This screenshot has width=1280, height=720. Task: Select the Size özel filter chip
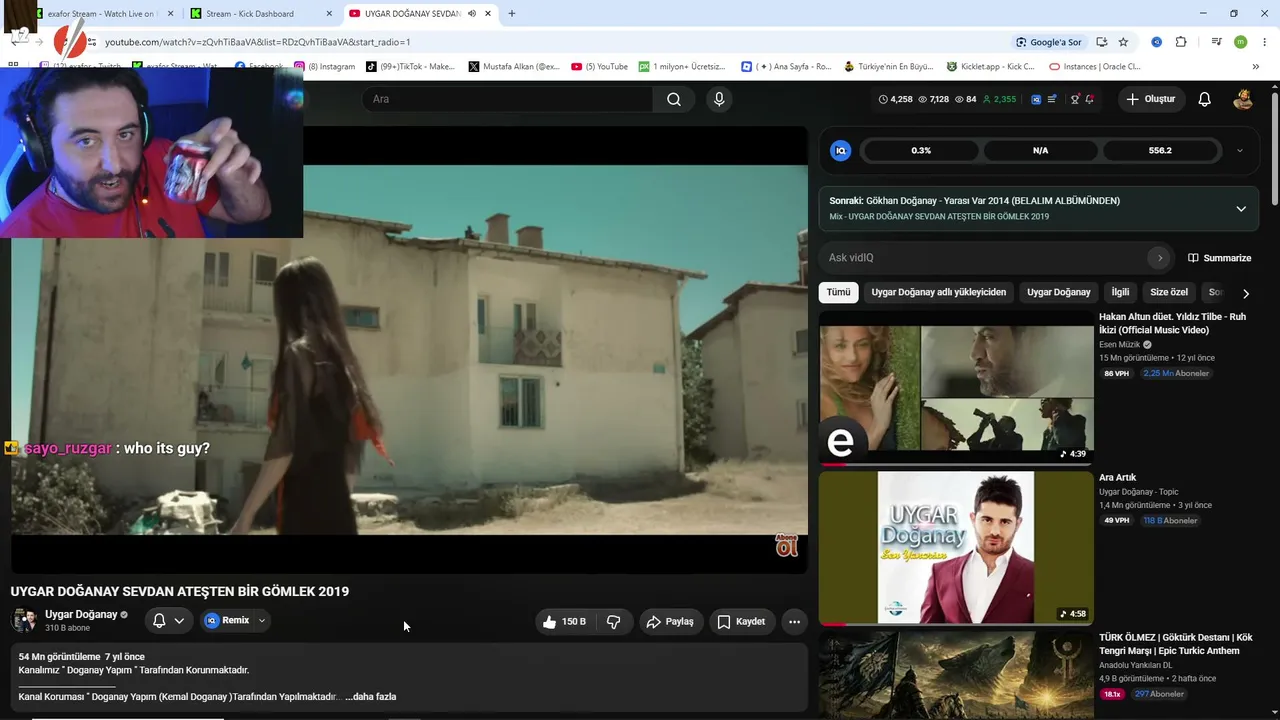pos(1169,292)
